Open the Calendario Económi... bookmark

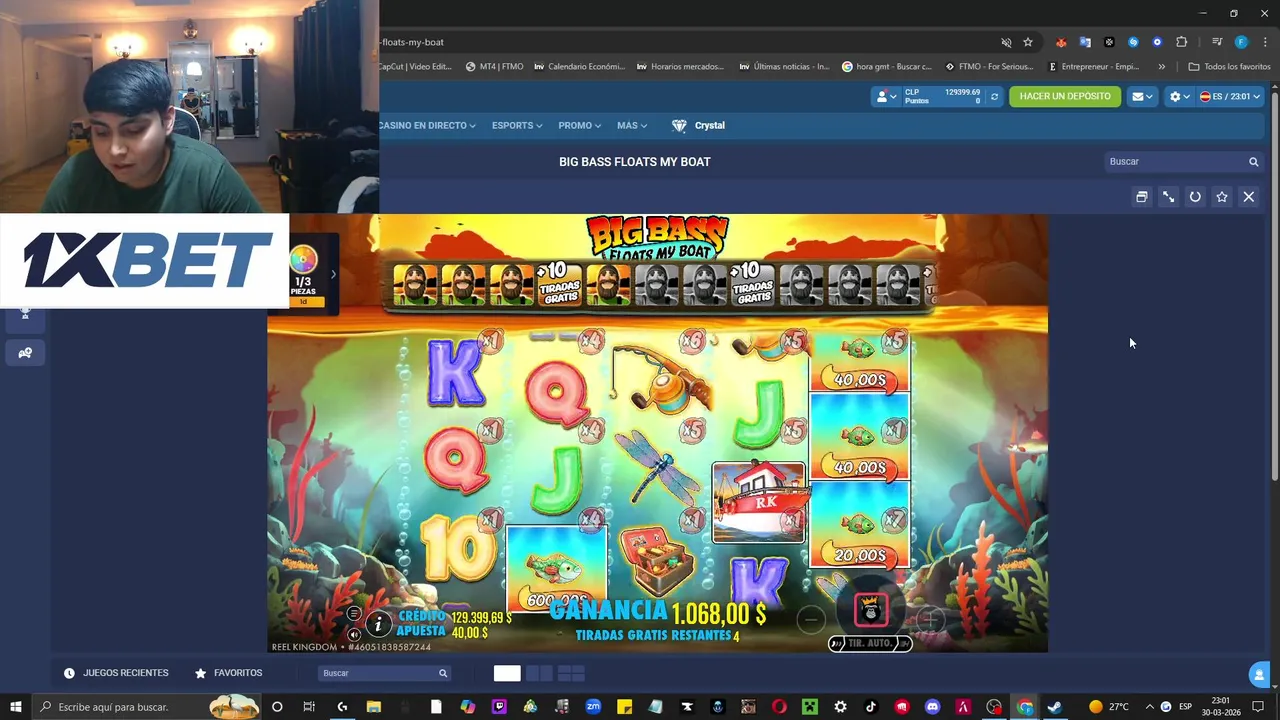tap(579, 67)
